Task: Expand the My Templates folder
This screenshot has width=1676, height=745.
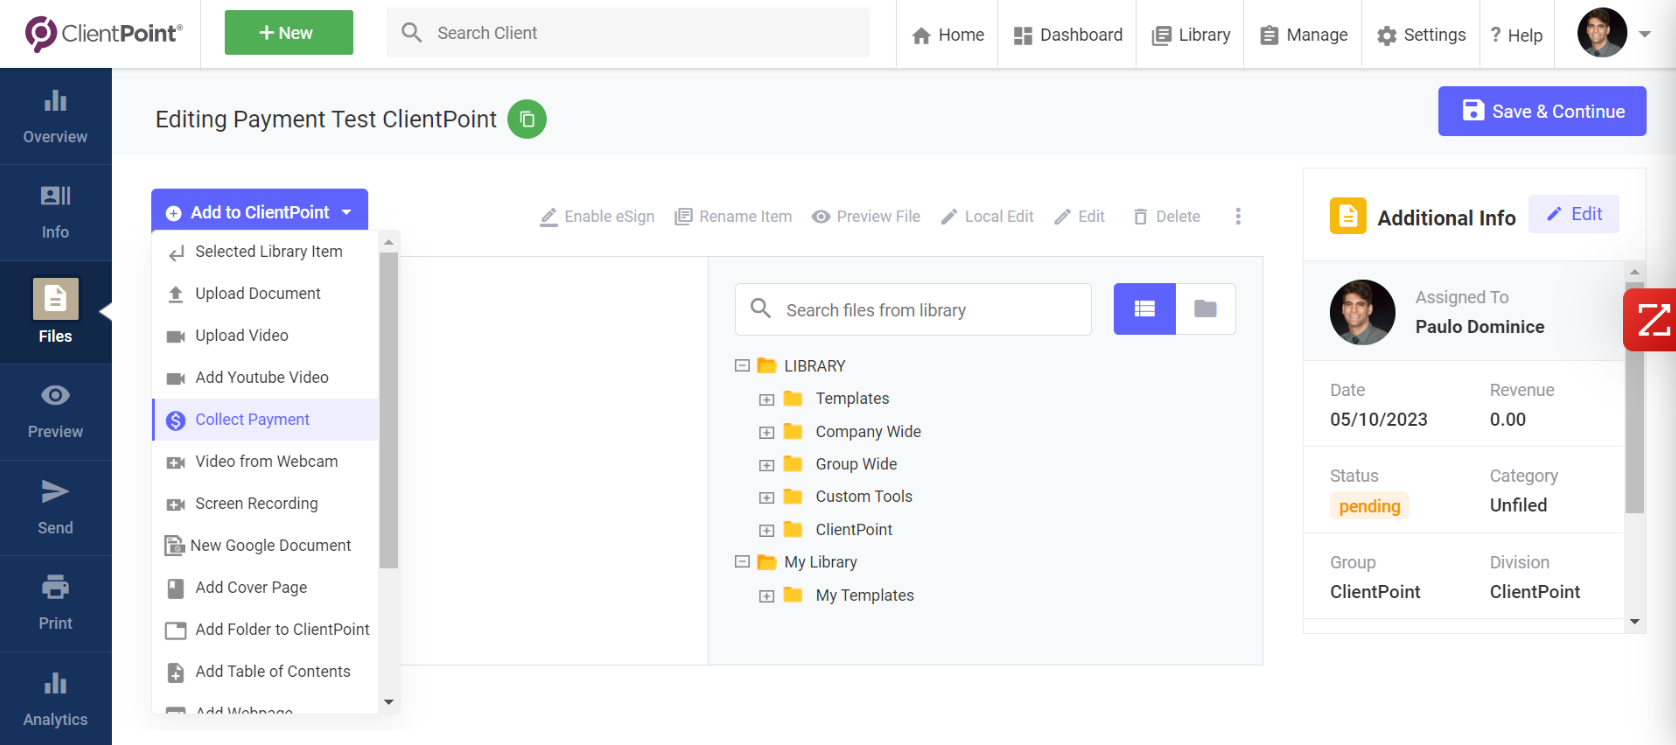Action: click(767, 596)
